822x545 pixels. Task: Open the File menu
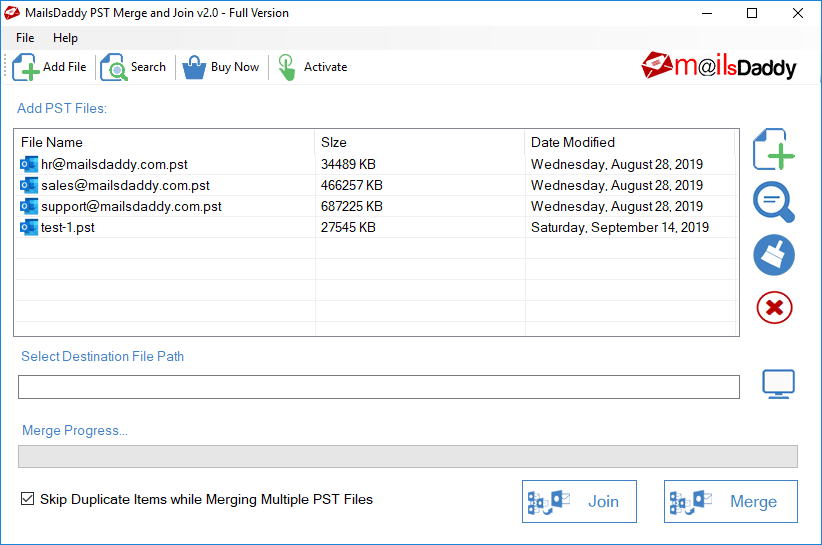click(25, 38)
